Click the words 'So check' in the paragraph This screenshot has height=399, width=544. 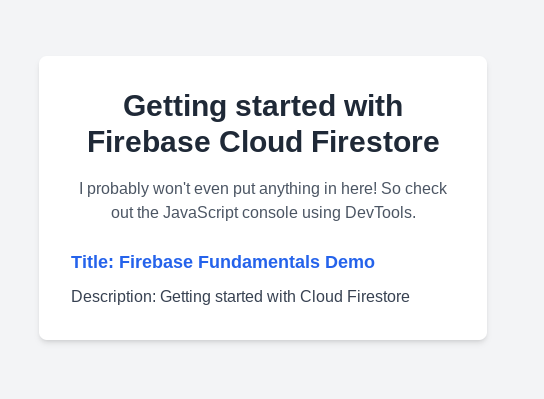[414, 189]
